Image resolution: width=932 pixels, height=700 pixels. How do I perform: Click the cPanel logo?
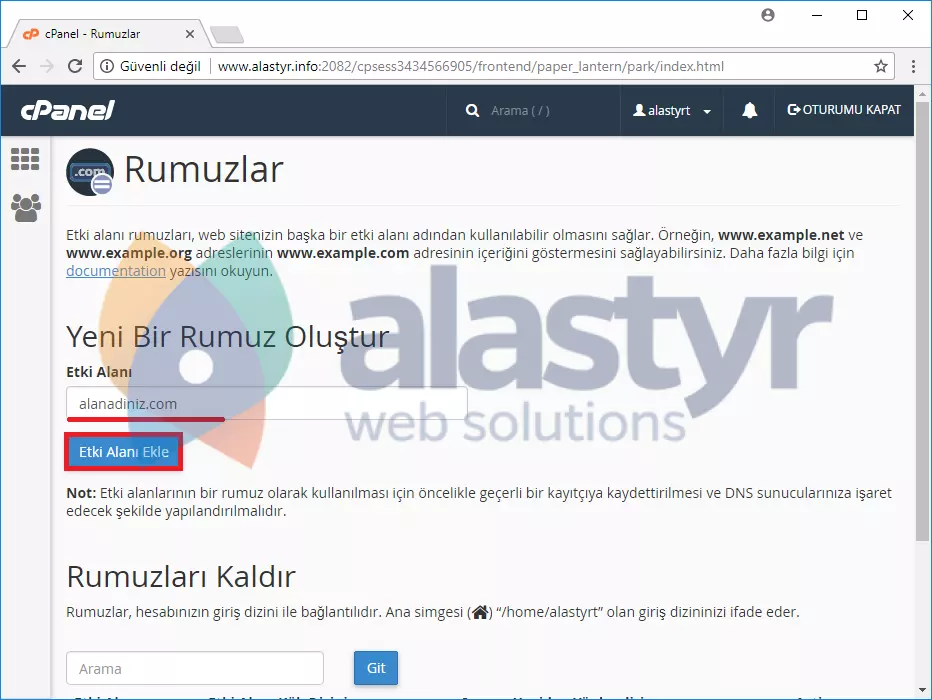67,110
